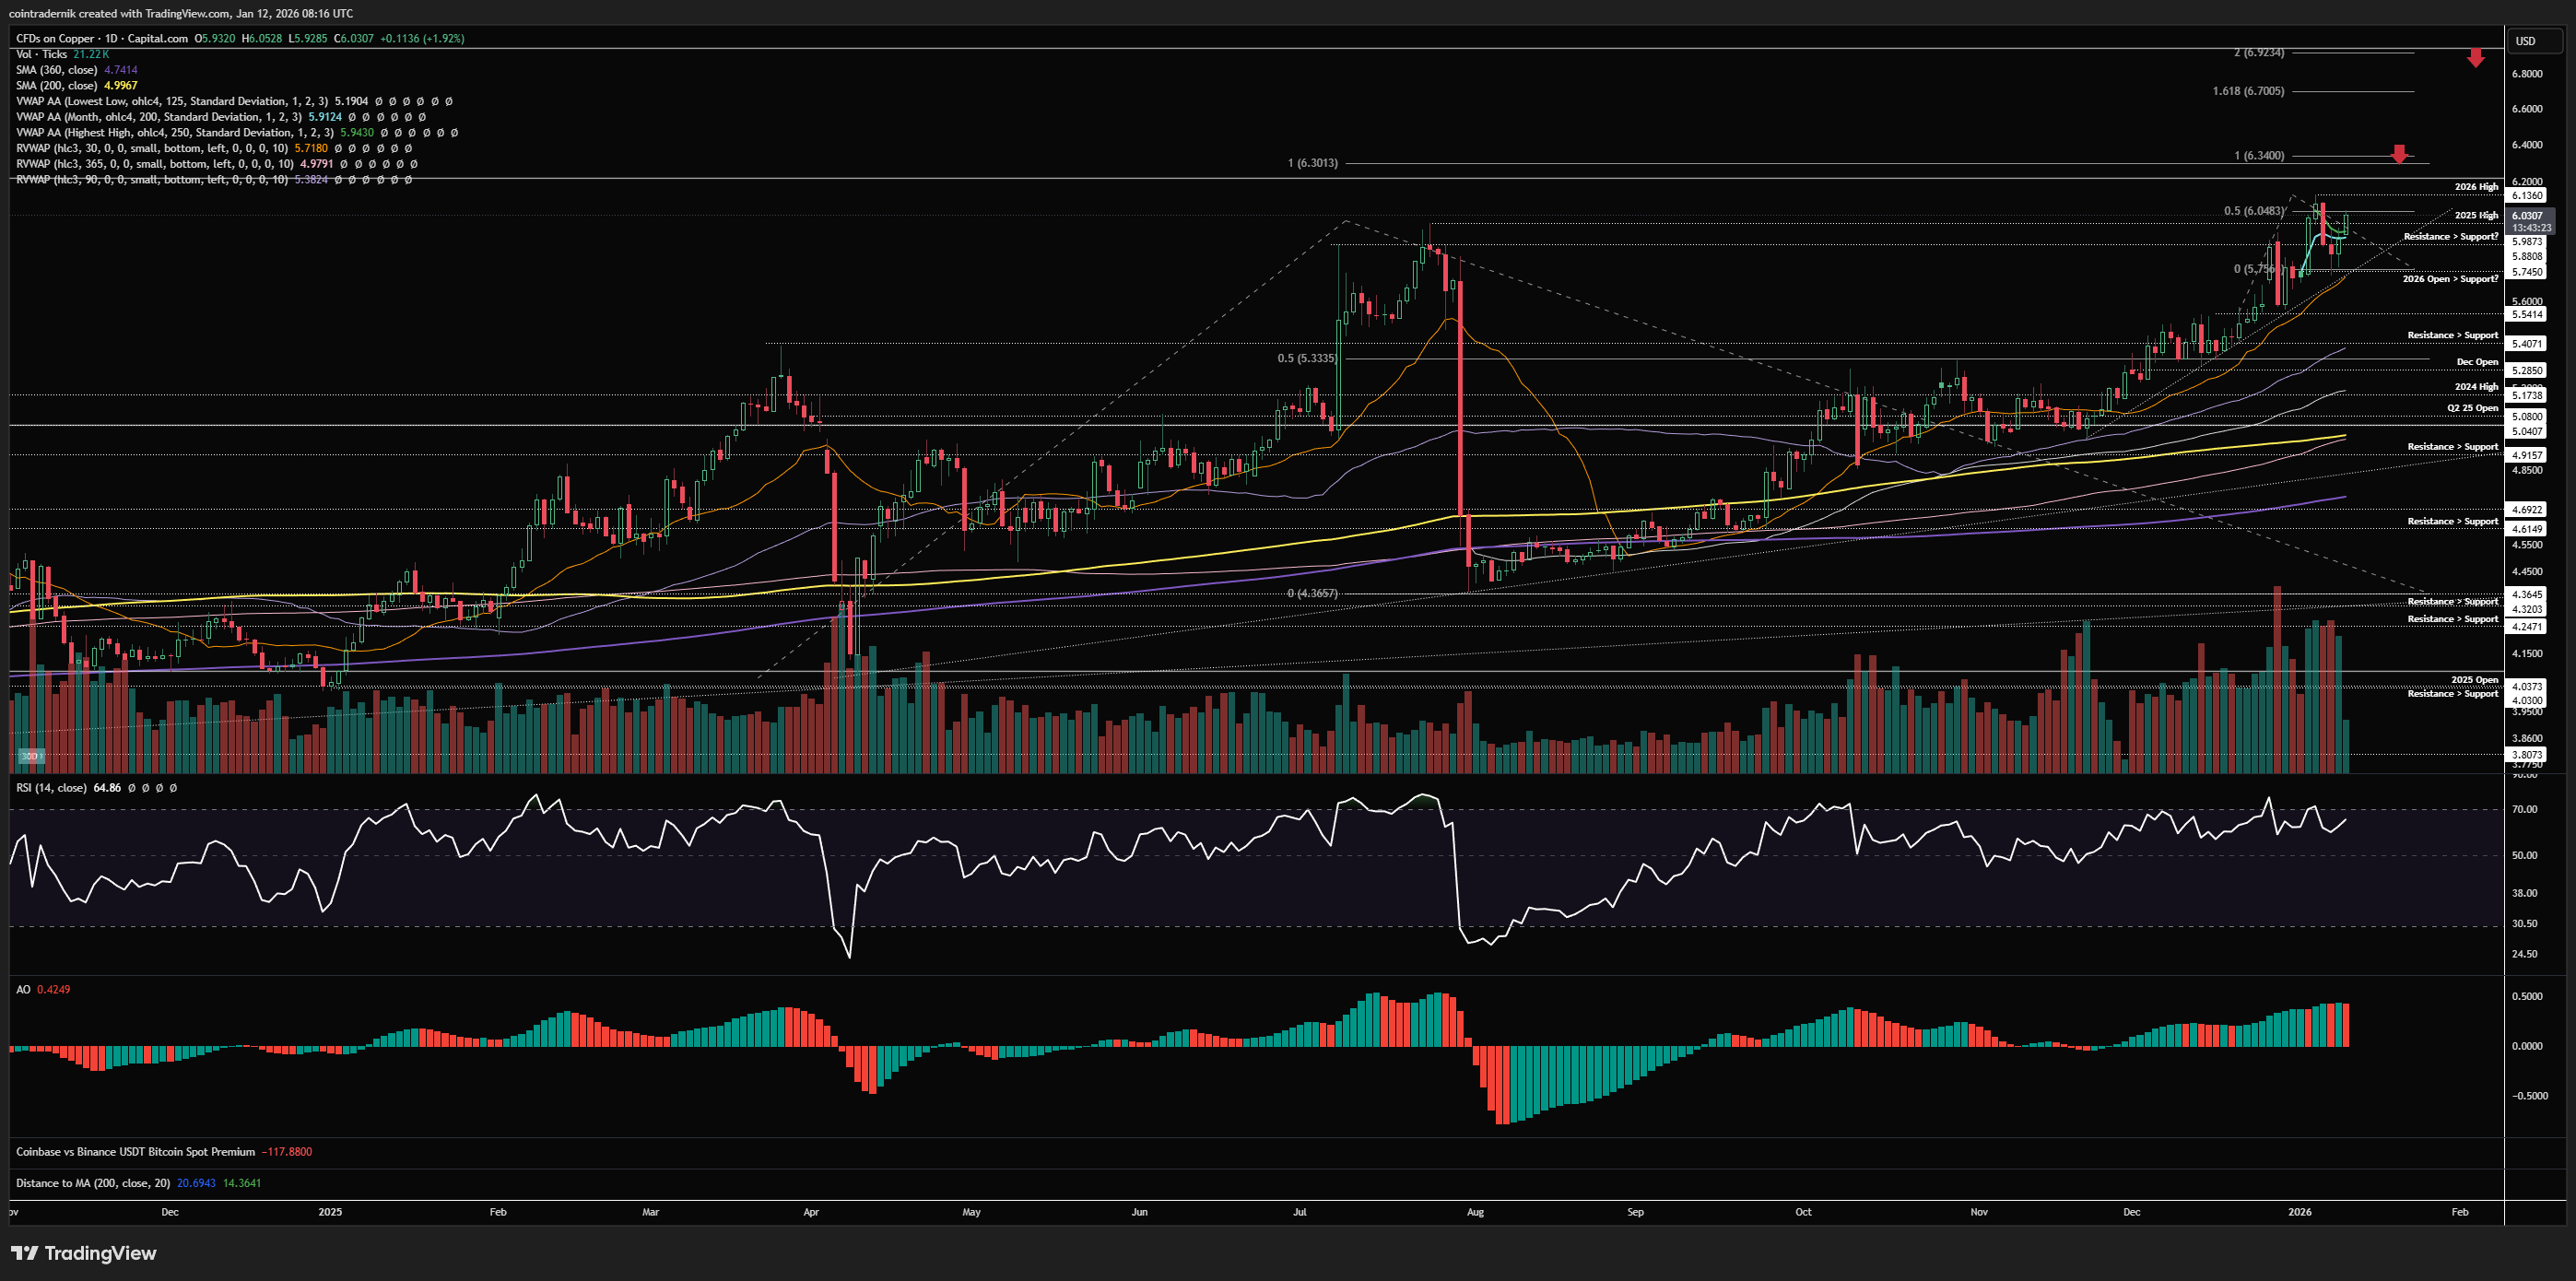Toggle the SMA (360, close) indicator legend

tap(56, 70)
